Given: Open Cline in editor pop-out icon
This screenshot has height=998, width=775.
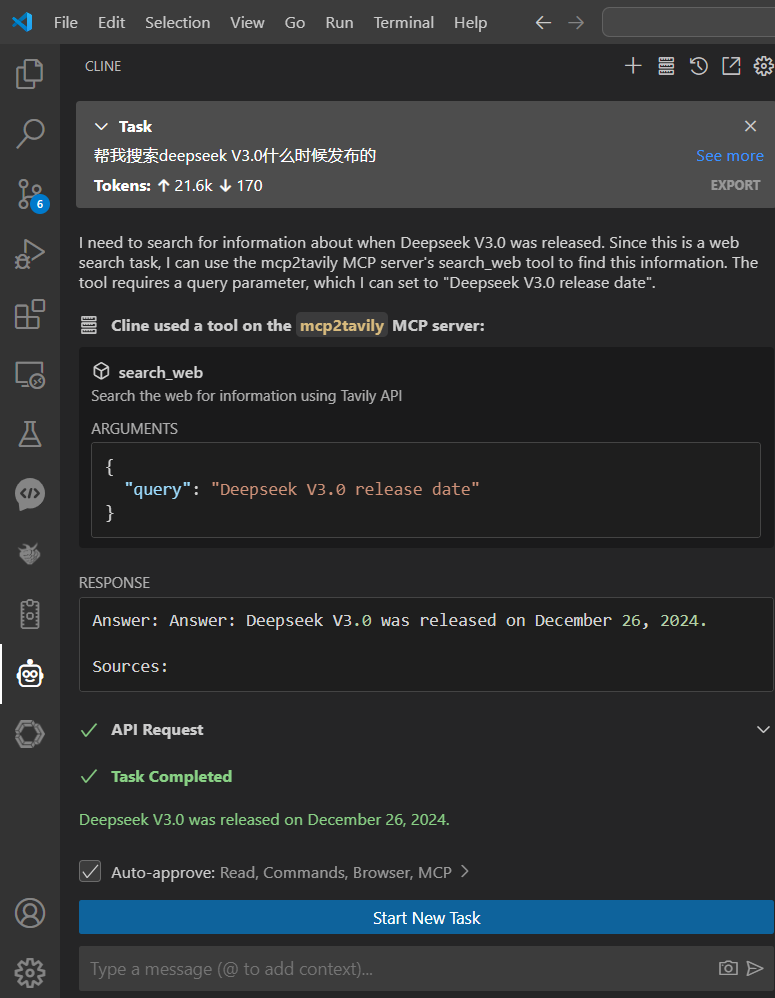Looking at the screenshot, I should [x=731, y=66].
